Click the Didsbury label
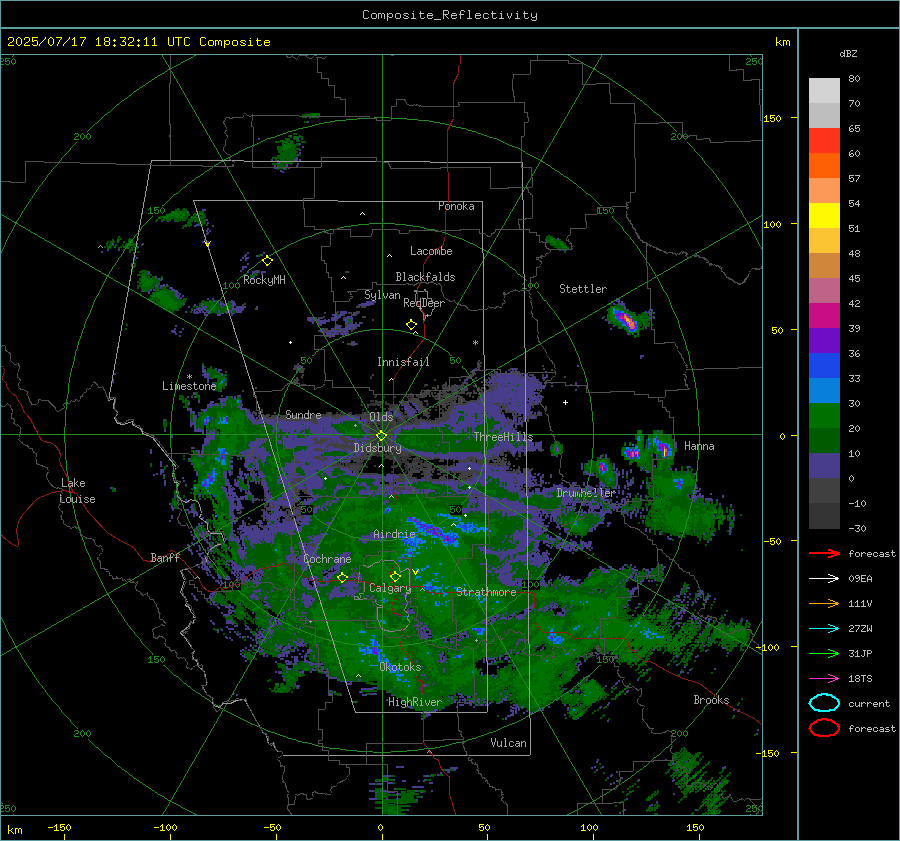 [377, 448]
